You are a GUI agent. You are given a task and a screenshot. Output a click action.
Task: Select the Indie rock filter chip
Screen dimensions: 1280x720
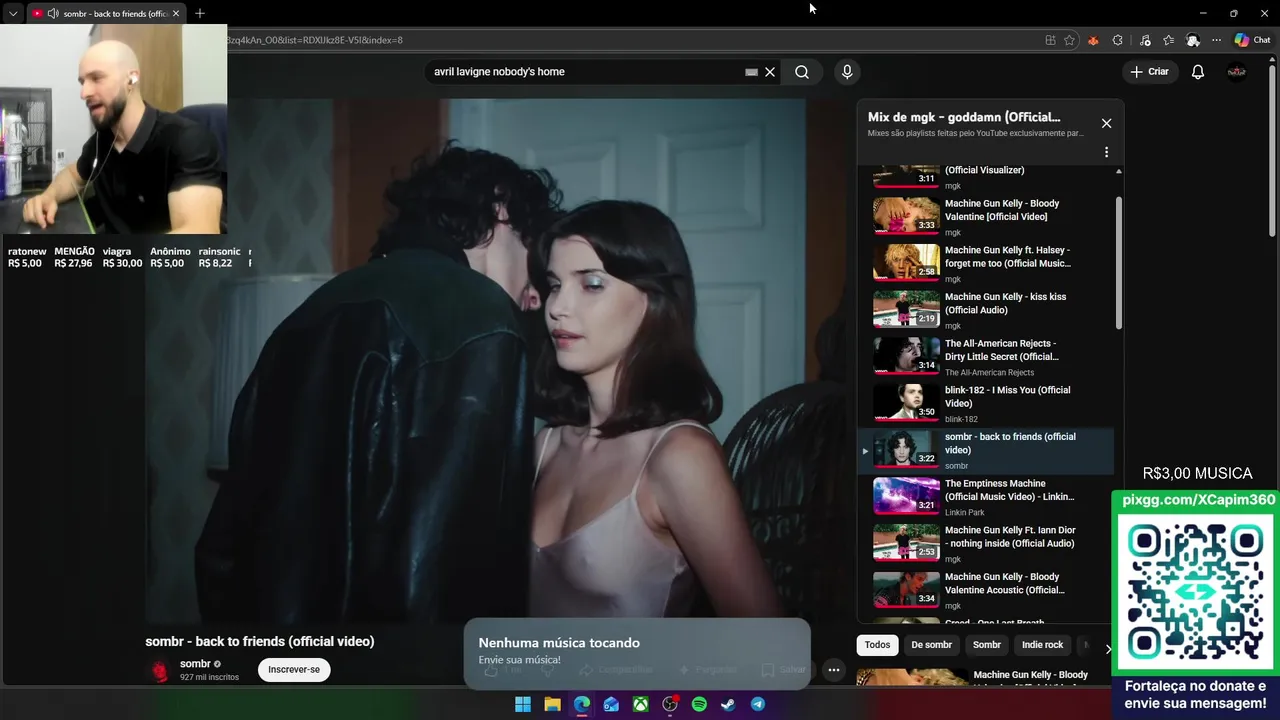click(x=1042, y=645)
